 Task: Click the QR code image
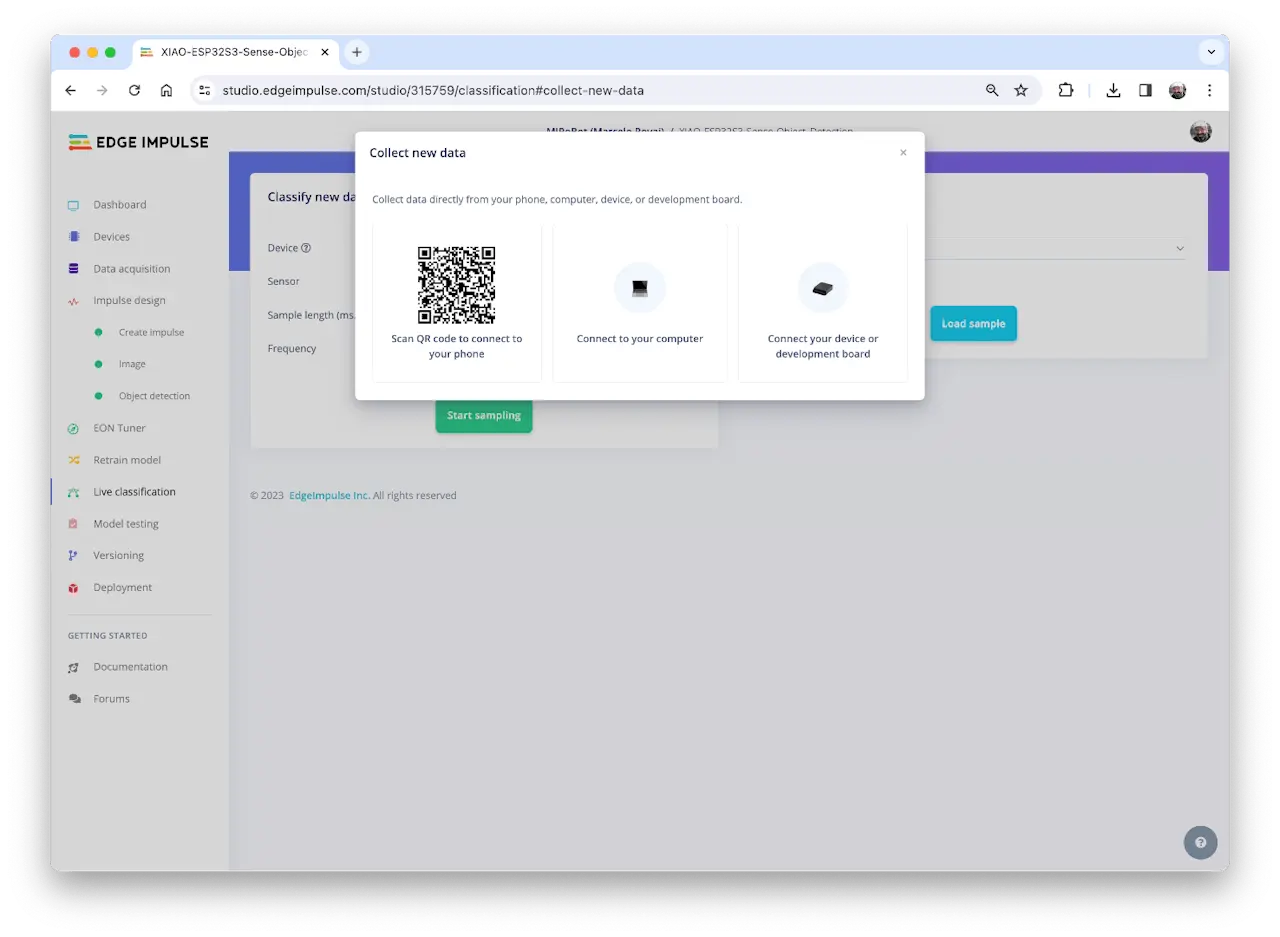tap(456, 285)
